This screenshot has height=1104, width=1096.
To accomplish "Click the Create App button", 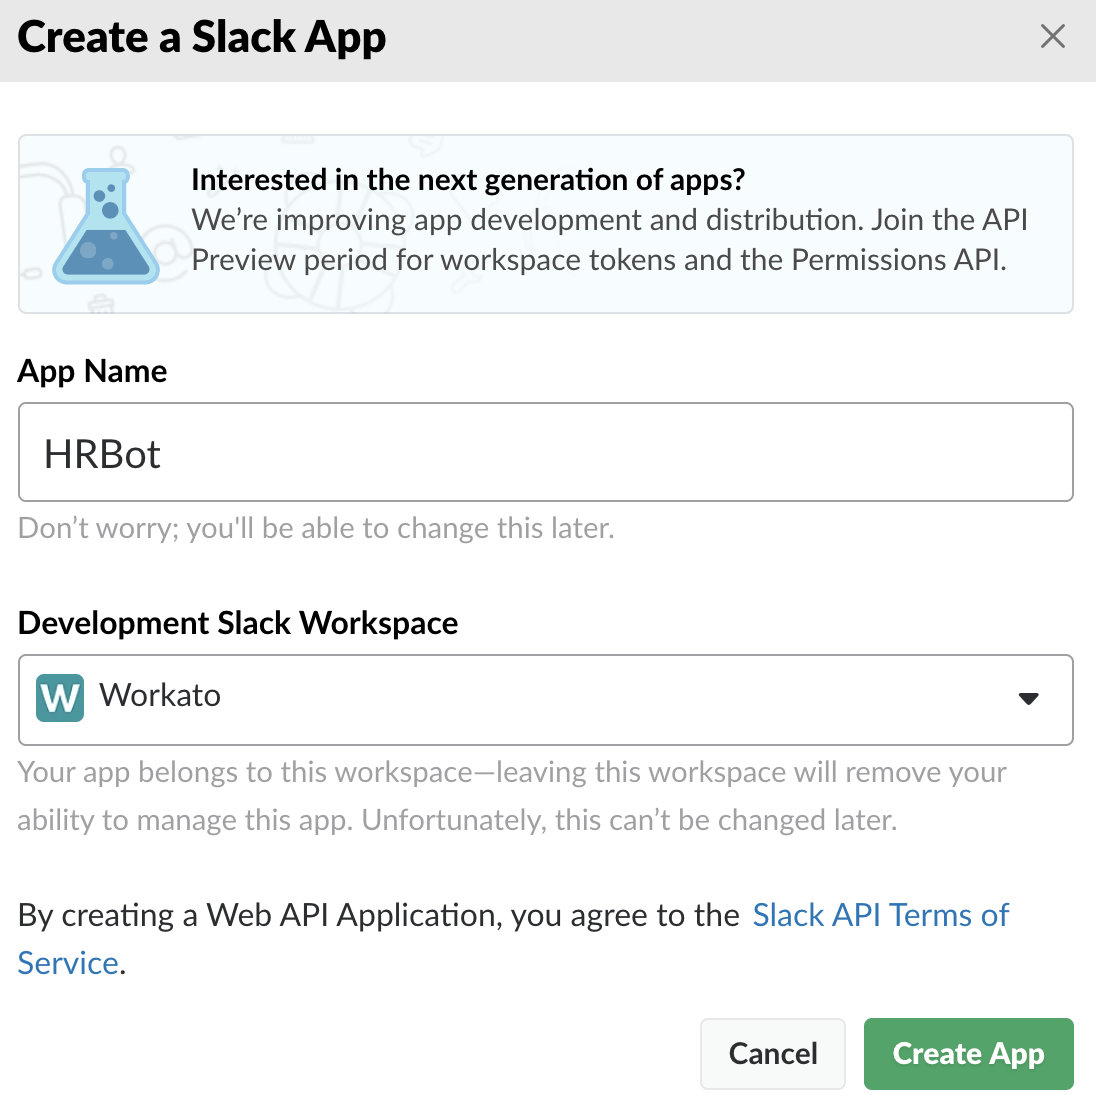I will (967, 1053).
